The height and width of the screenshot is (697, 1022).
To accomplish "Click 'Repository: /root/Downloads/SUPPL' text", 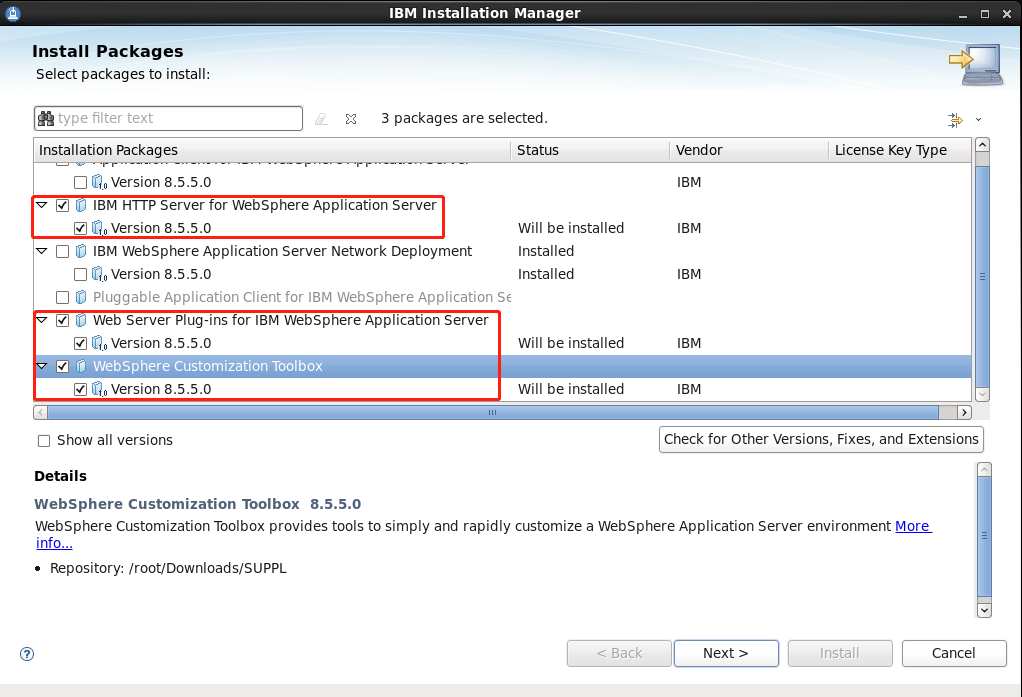I will tap(168, 569).
